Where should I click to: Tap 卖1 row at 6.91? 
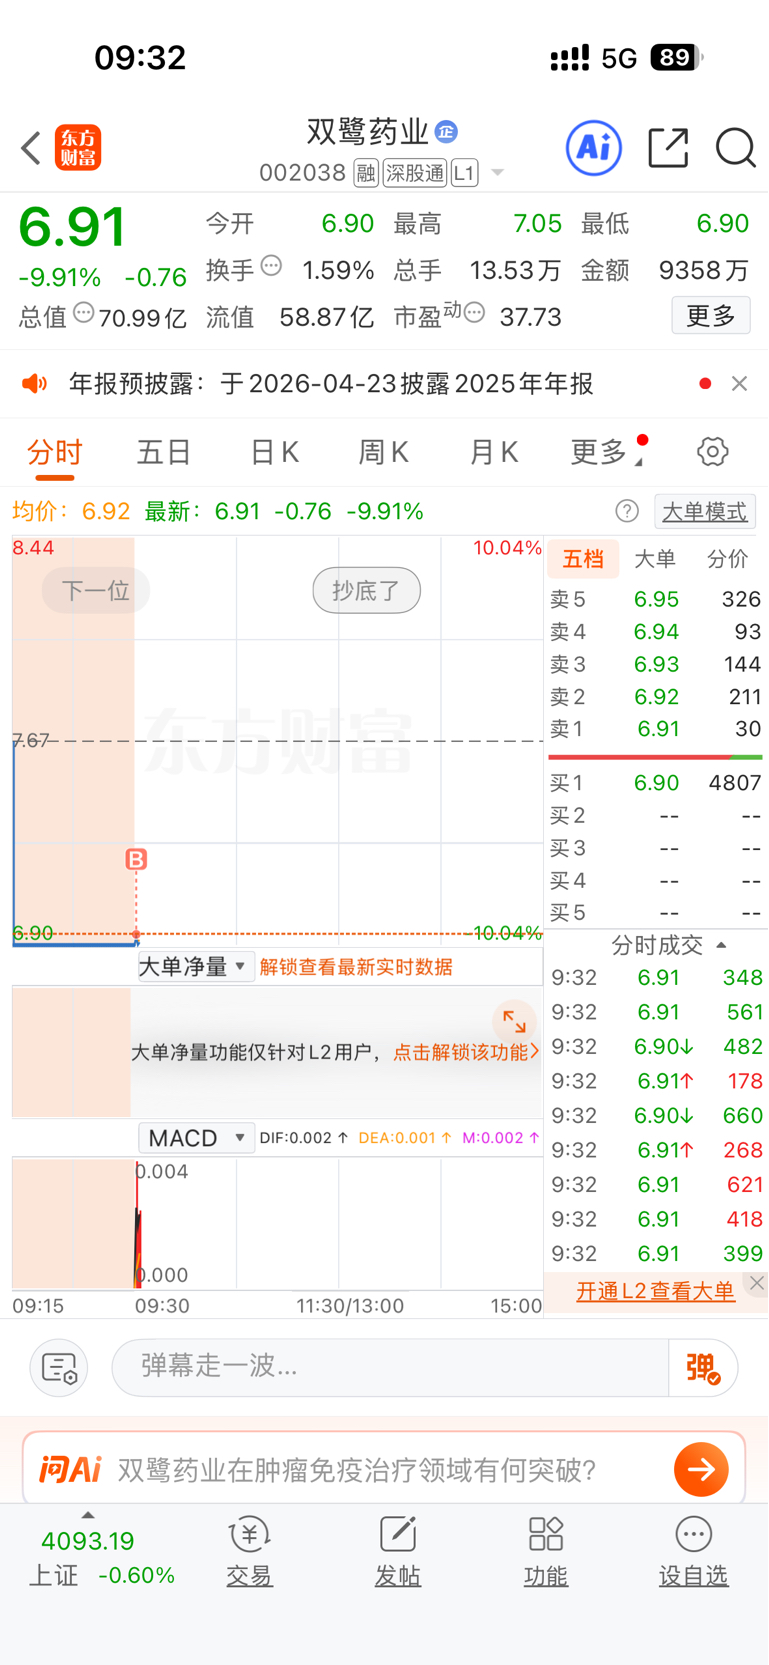(655, 729)
